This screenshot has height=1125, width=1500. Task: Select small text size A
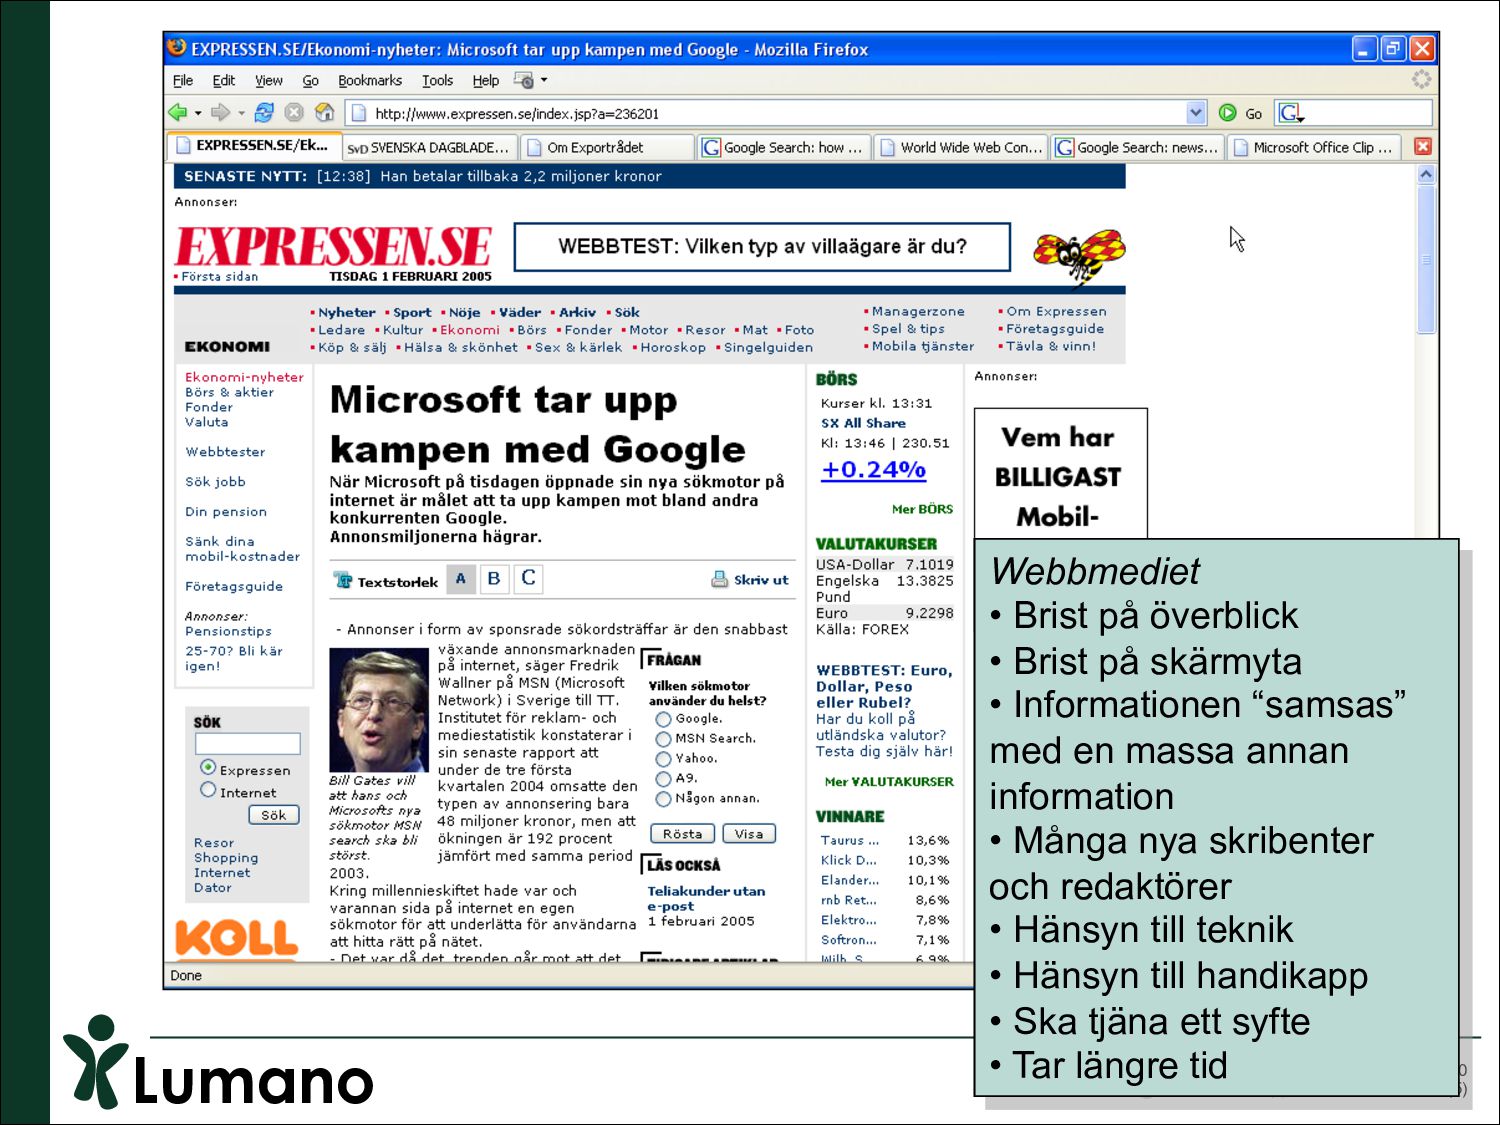coord(461,578)
